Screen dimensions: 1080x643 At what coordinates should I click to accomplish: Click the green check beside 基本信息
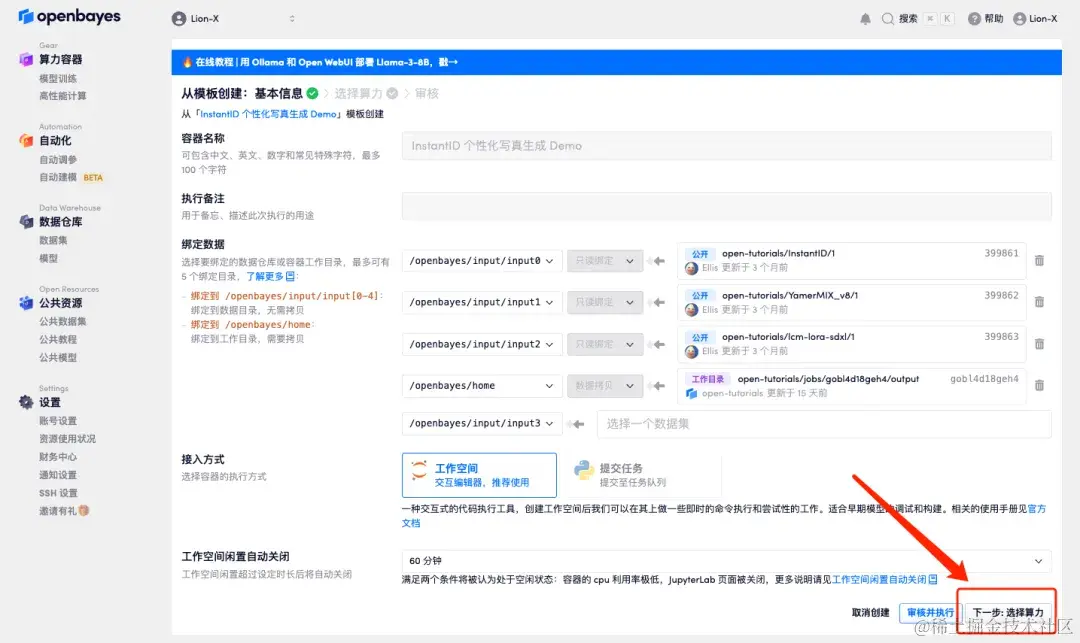312,93
